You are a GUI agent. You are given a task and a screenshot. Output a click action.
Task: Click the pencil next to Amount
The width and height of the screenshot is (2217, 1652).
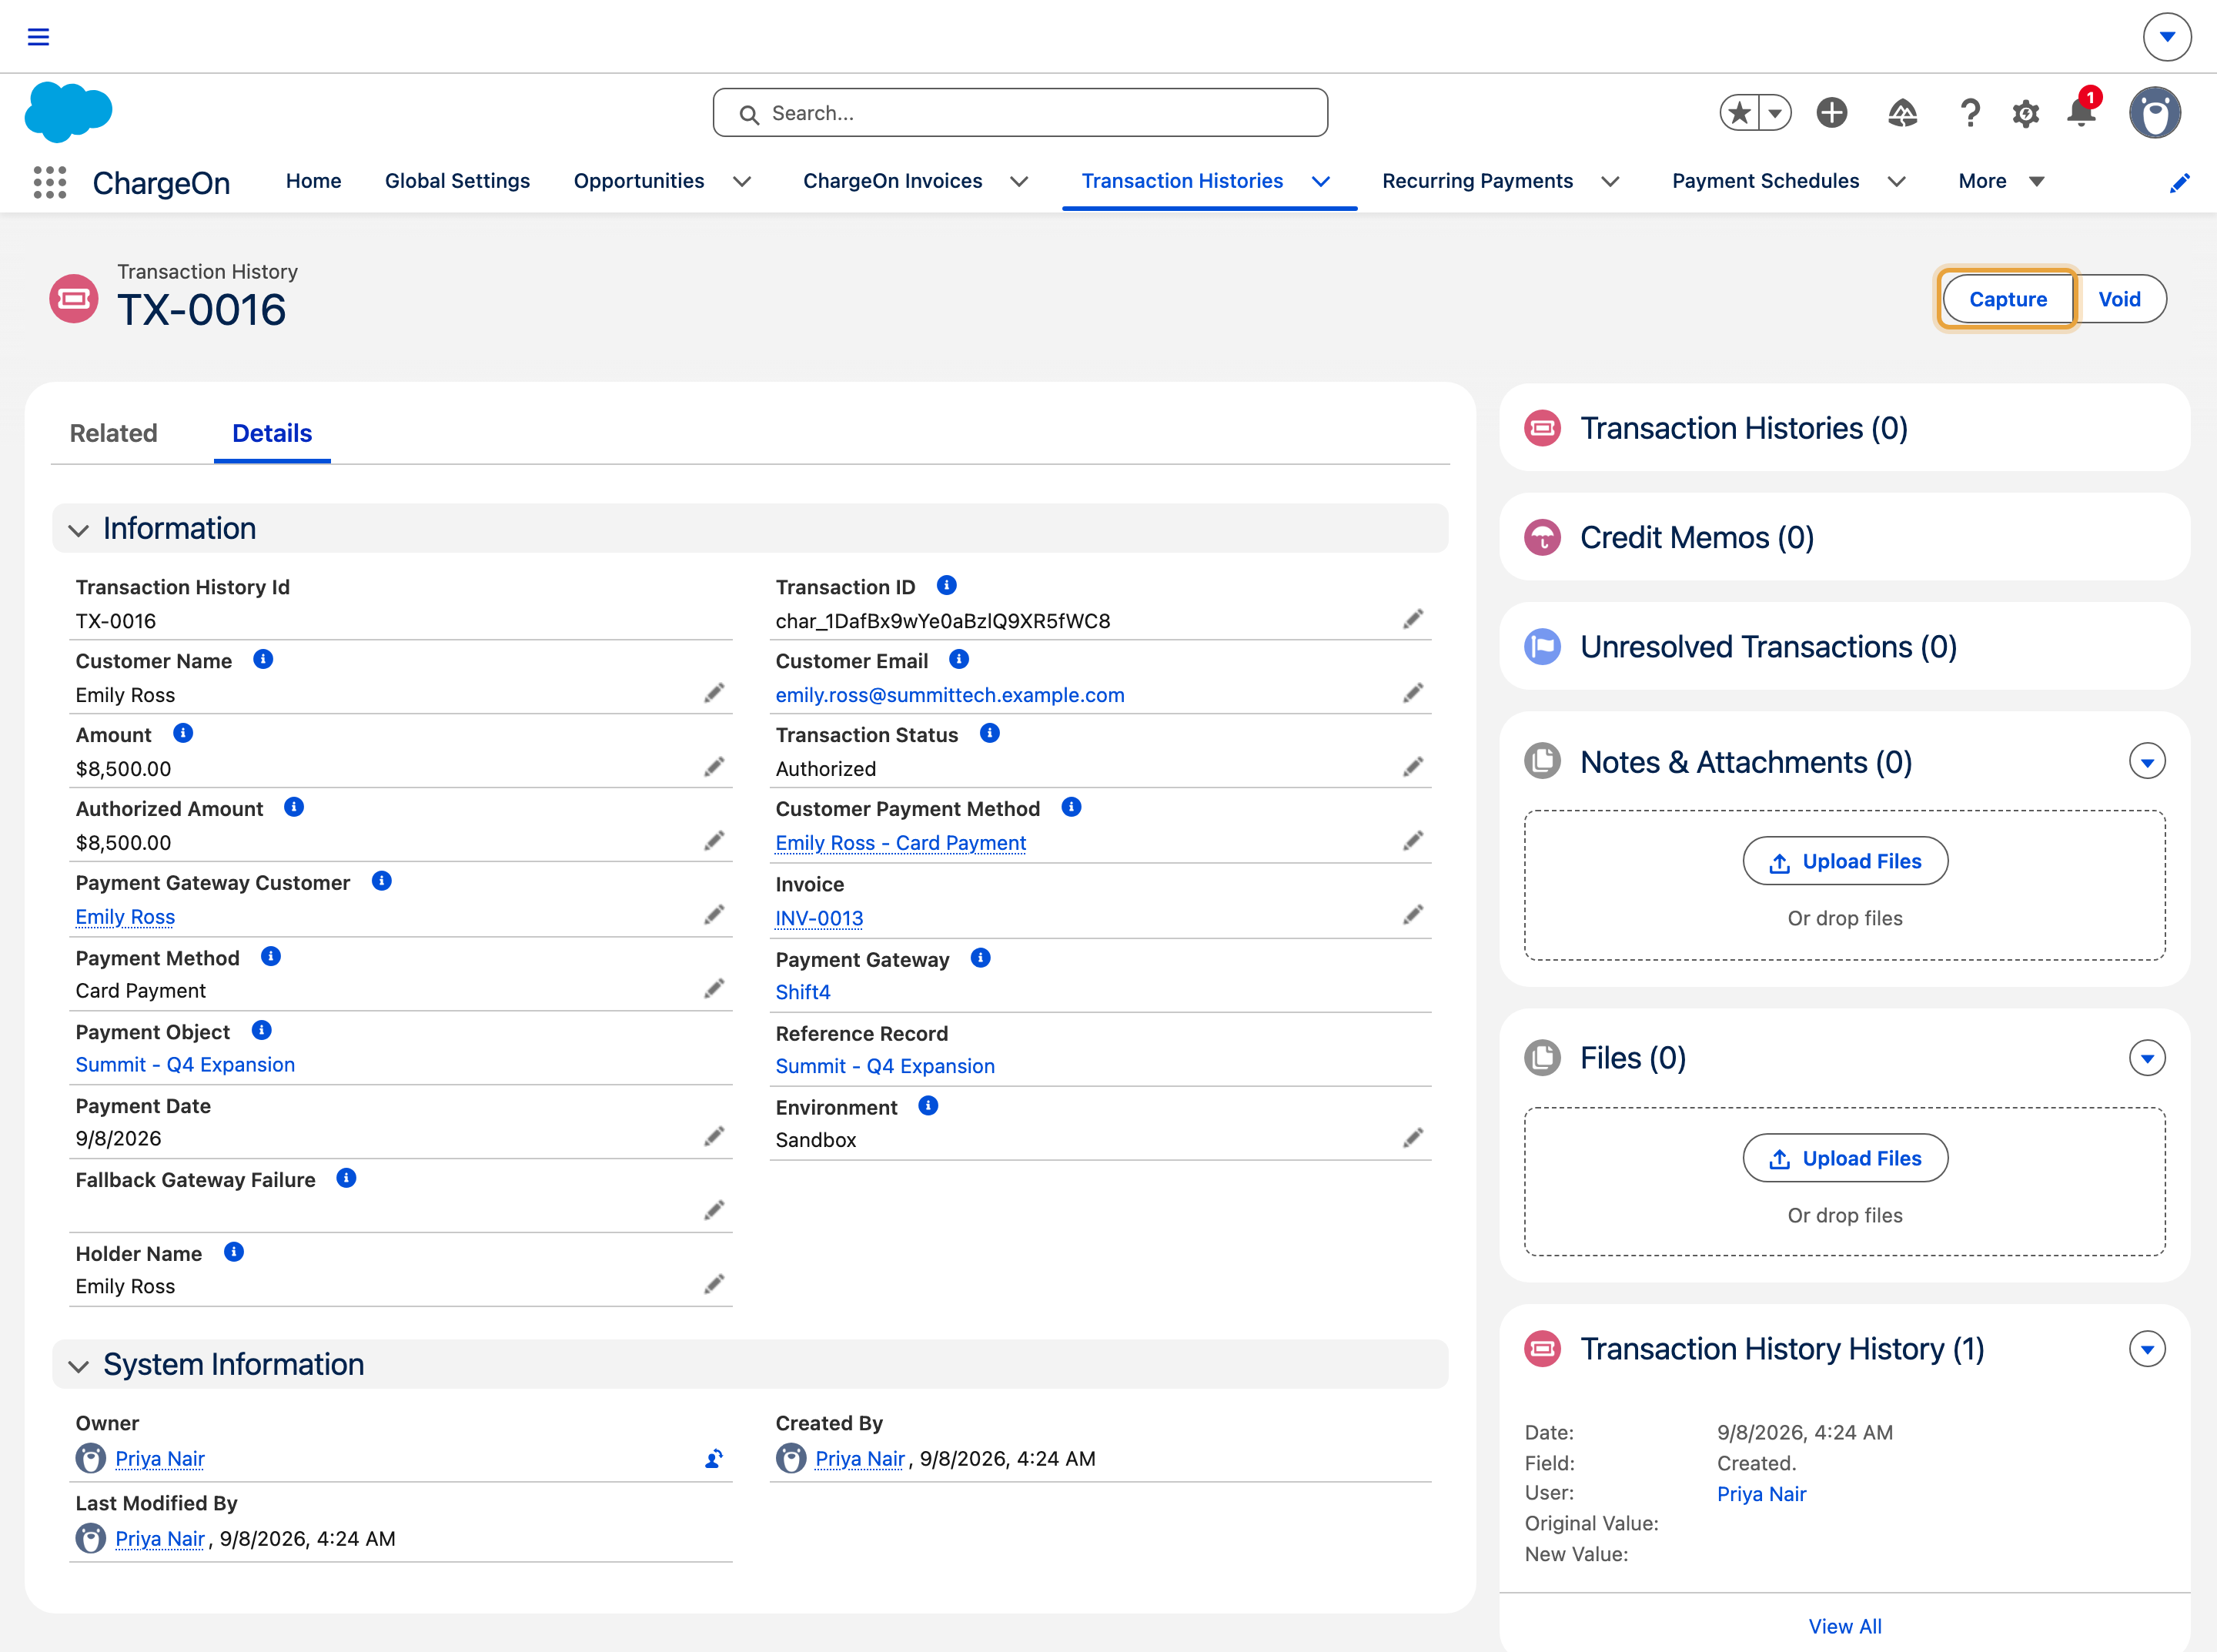click(714, 768)
